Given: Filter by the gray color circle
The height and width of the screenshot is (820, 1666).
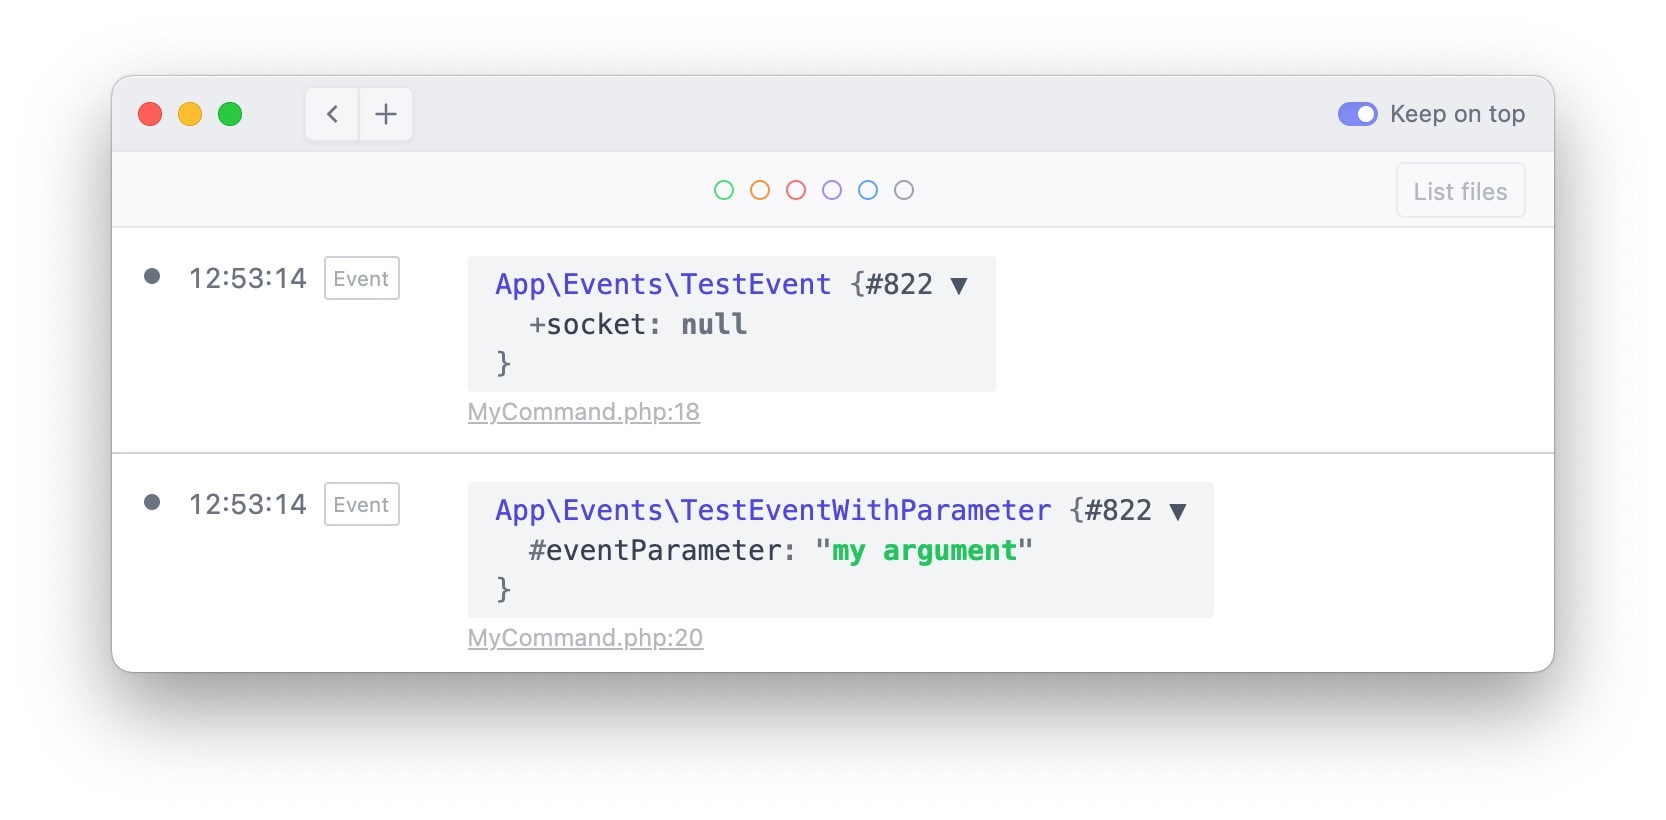Looking at the screenshot, I should coord(904,190).
